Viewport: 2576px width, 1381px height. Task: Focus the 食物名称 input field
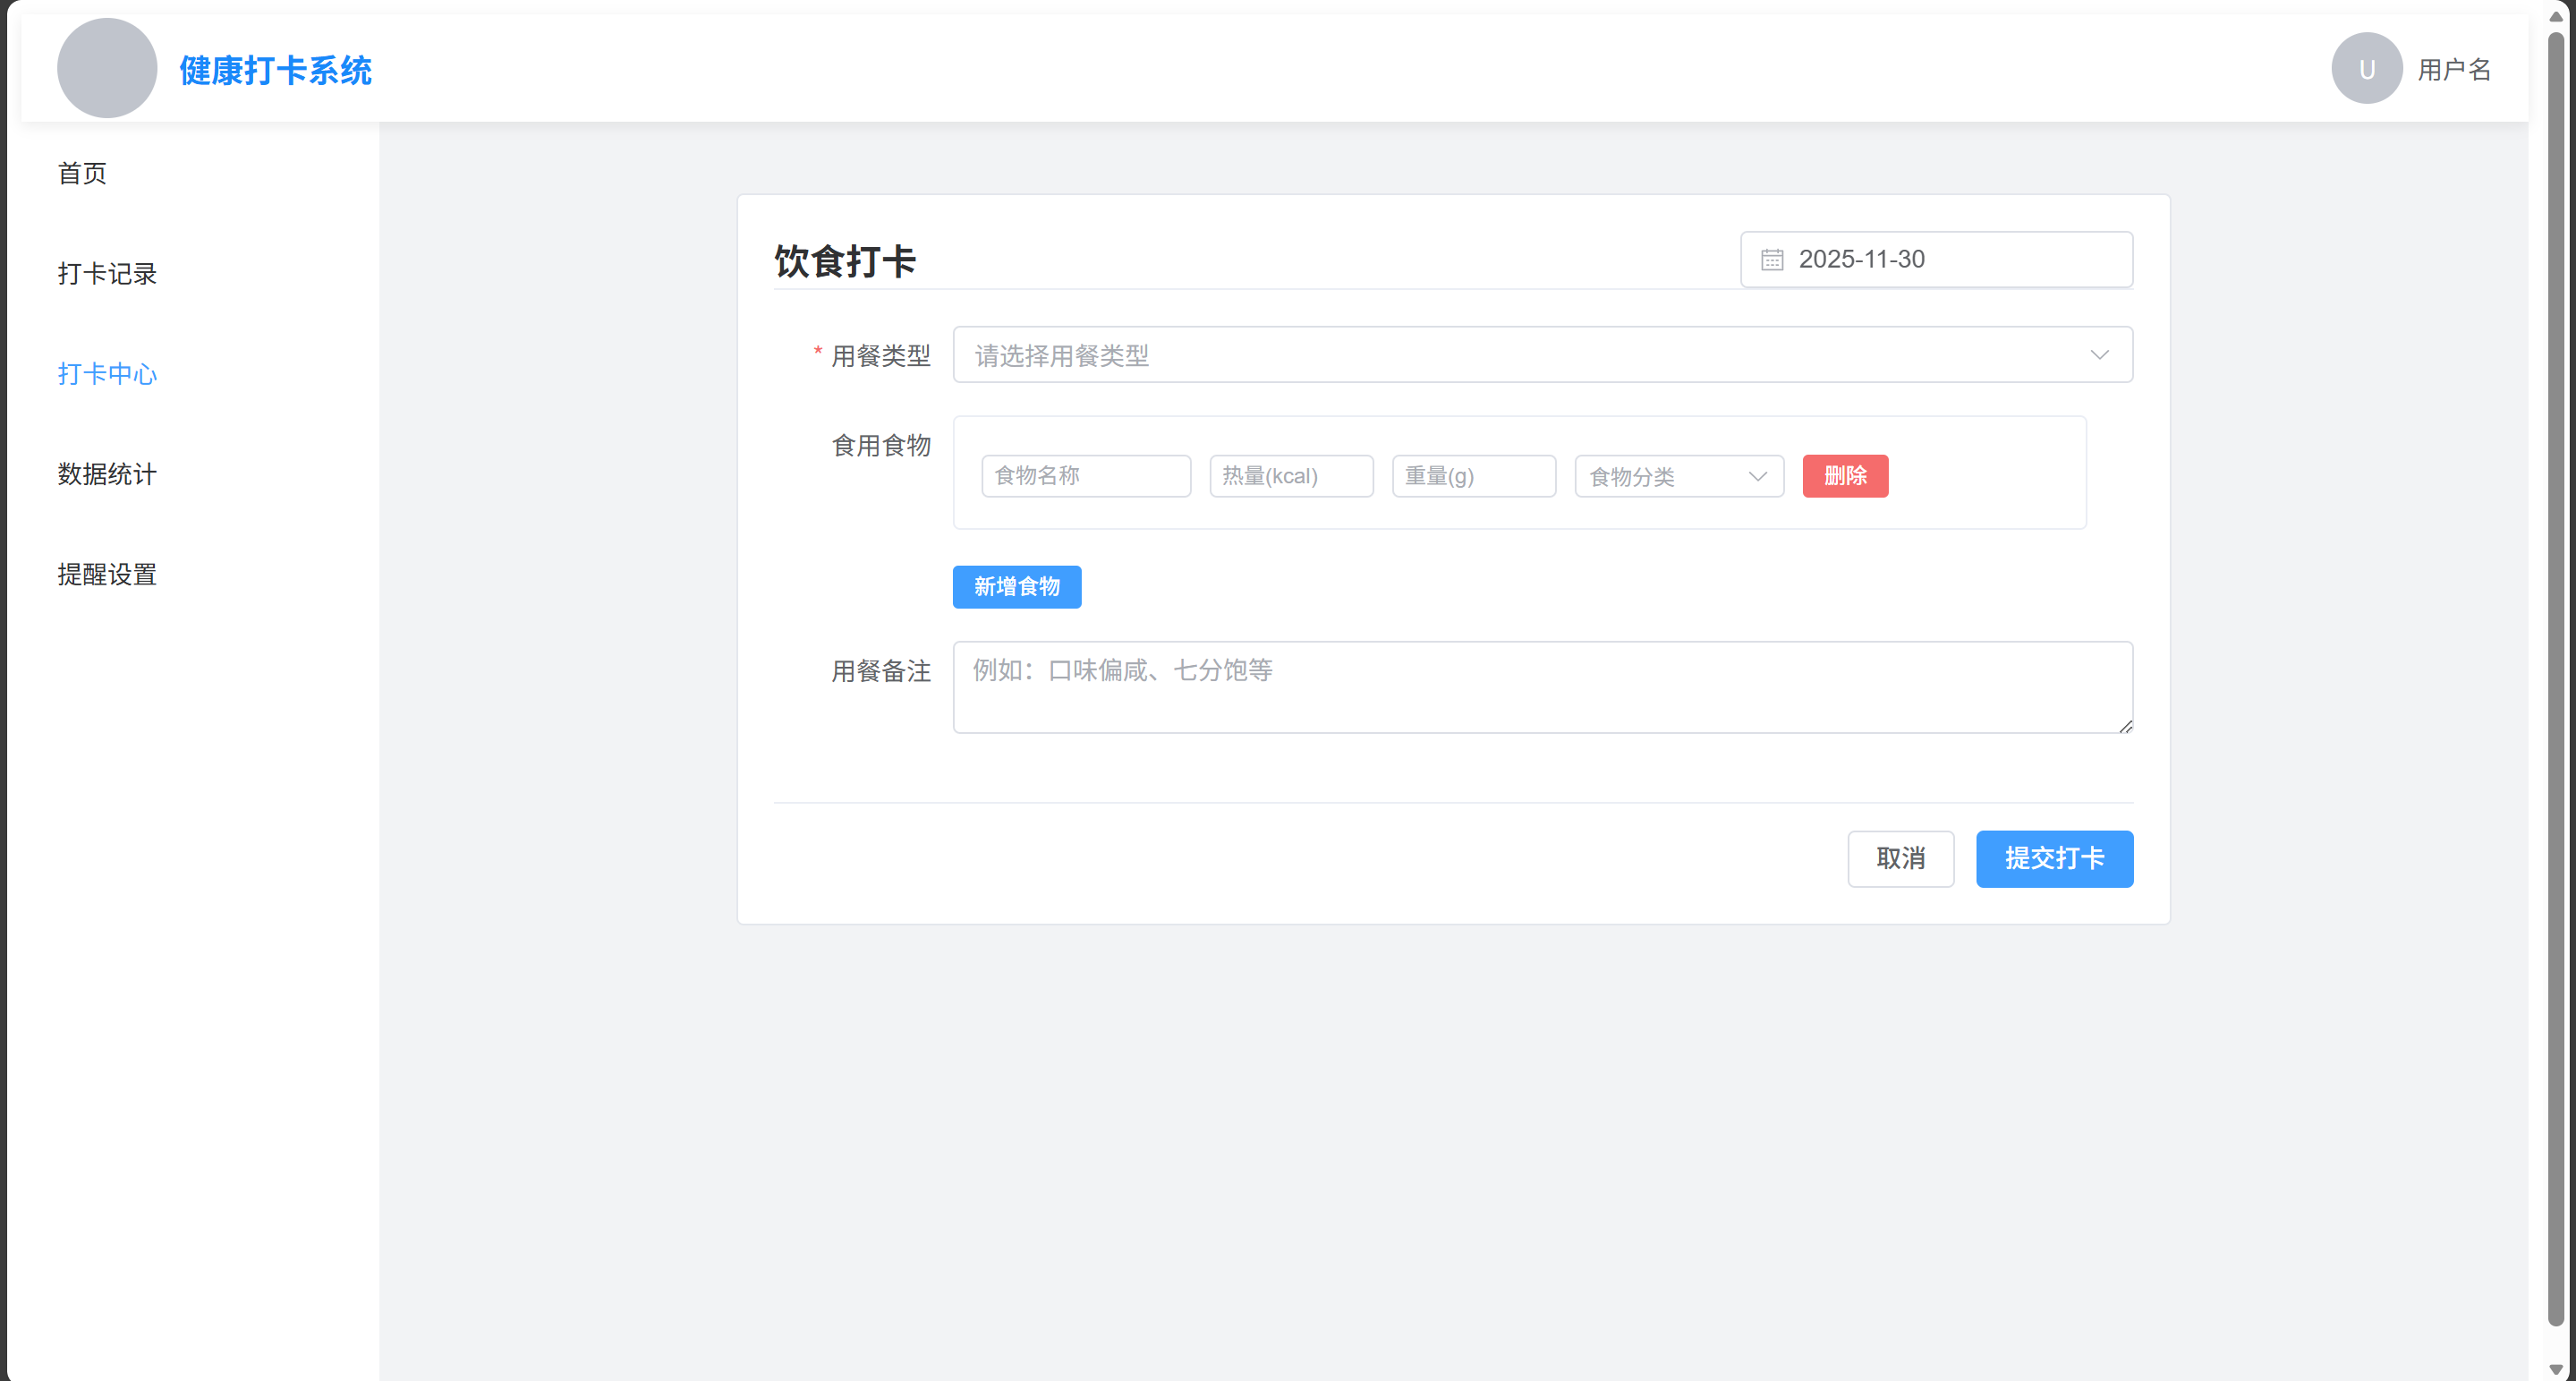(1085, 476)
